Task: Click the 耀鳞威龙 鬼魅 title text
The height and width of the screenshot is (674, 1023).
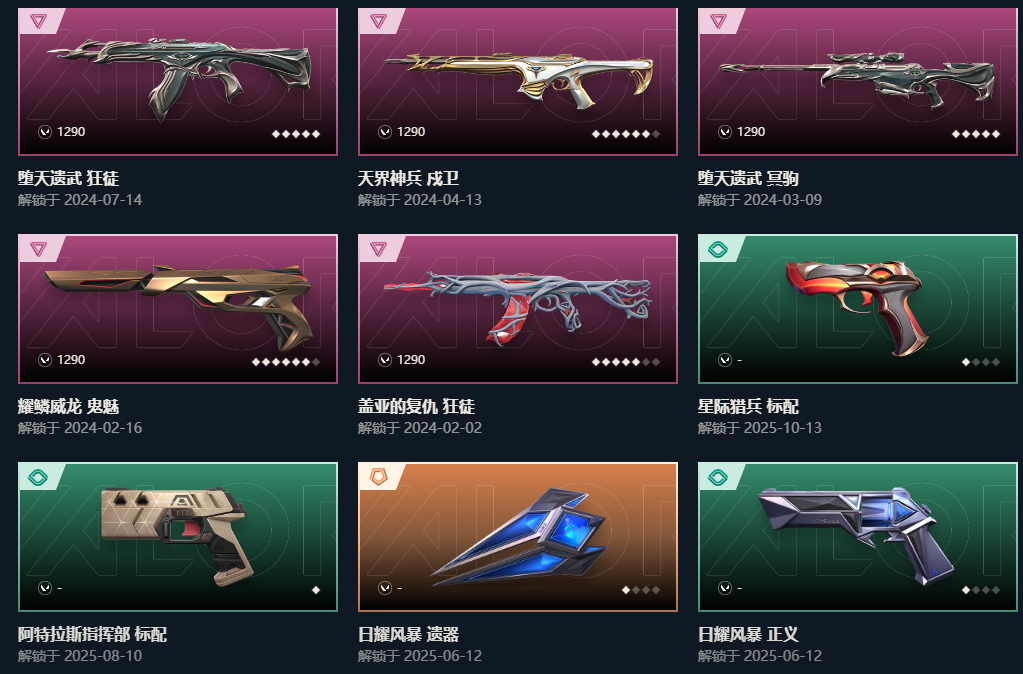Action: 69,406
